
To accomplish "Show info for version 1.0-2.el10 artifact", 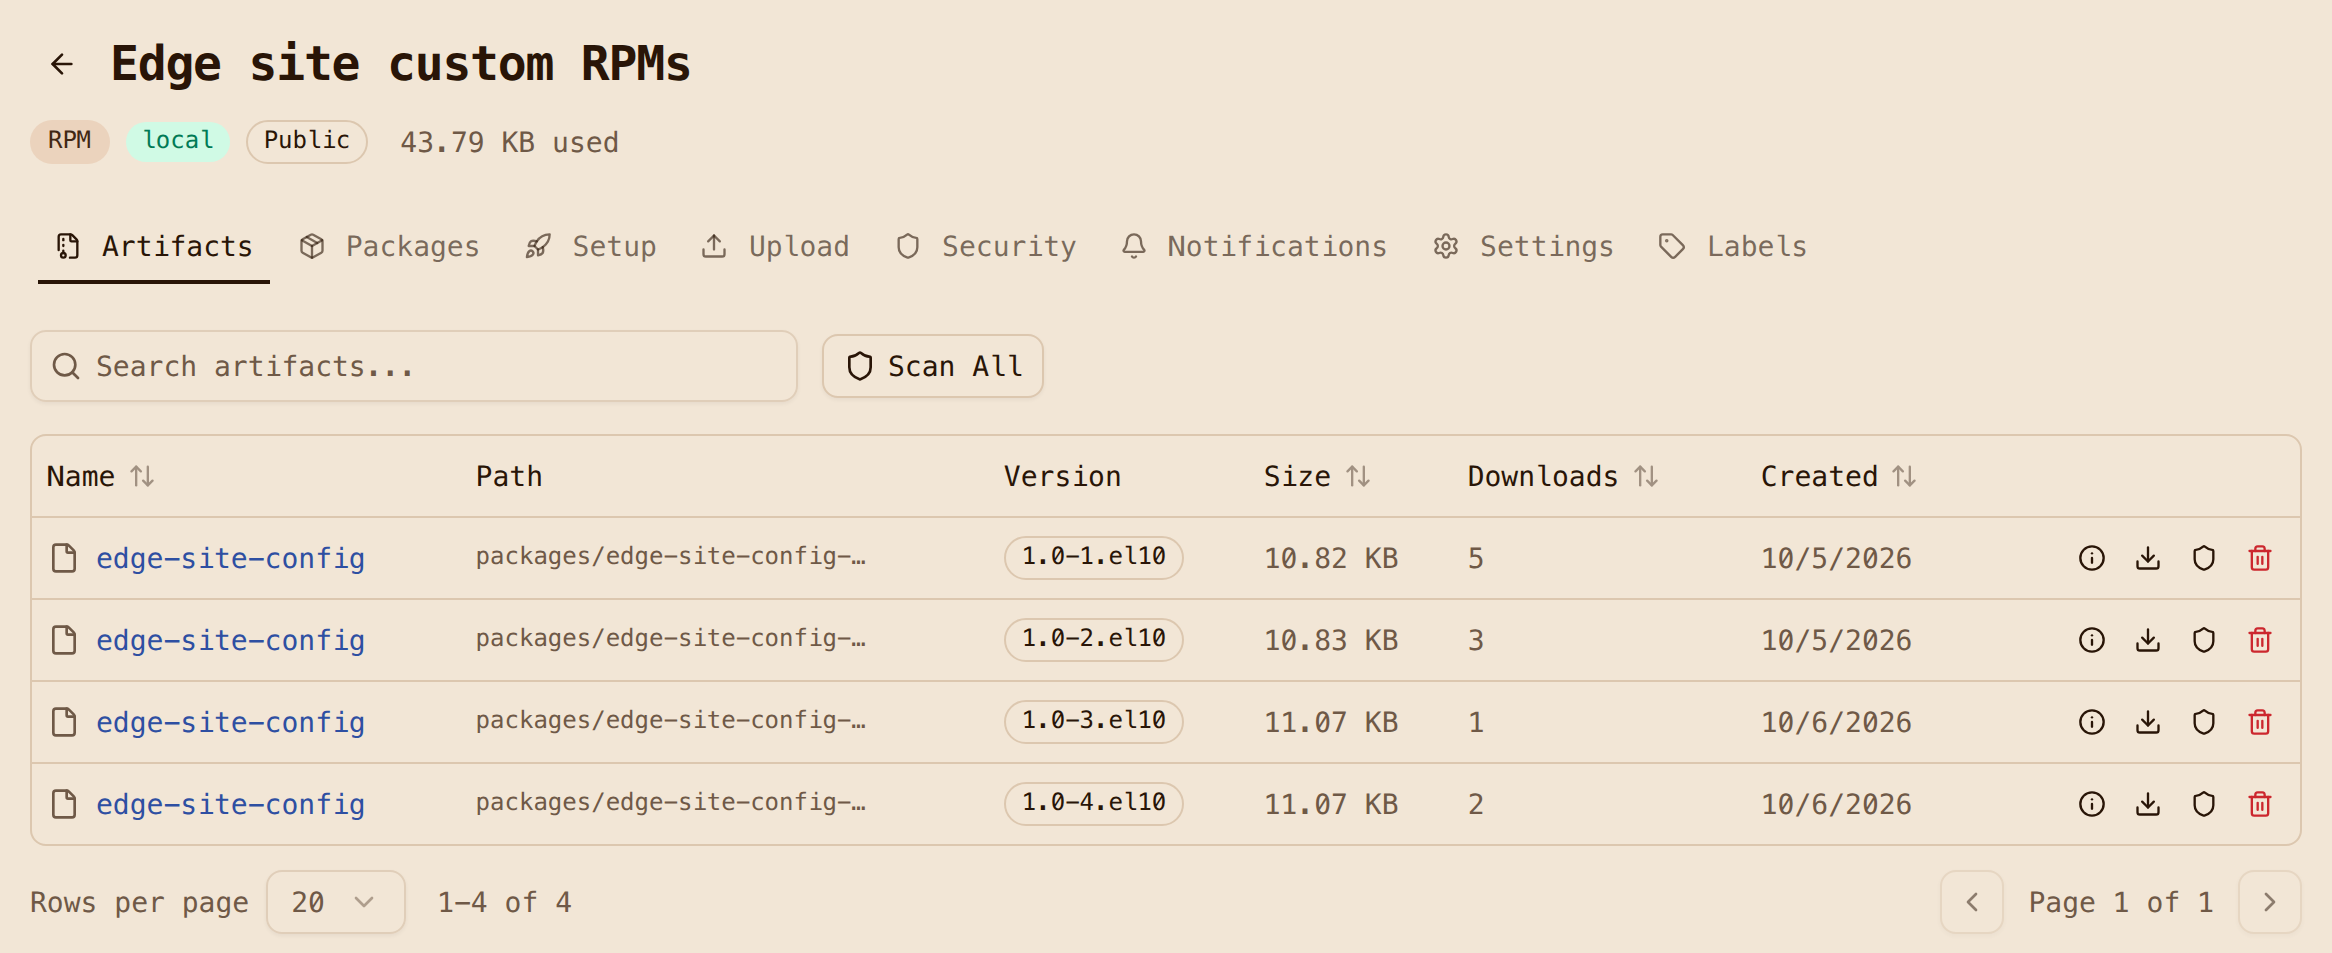I will (2092, 640).
